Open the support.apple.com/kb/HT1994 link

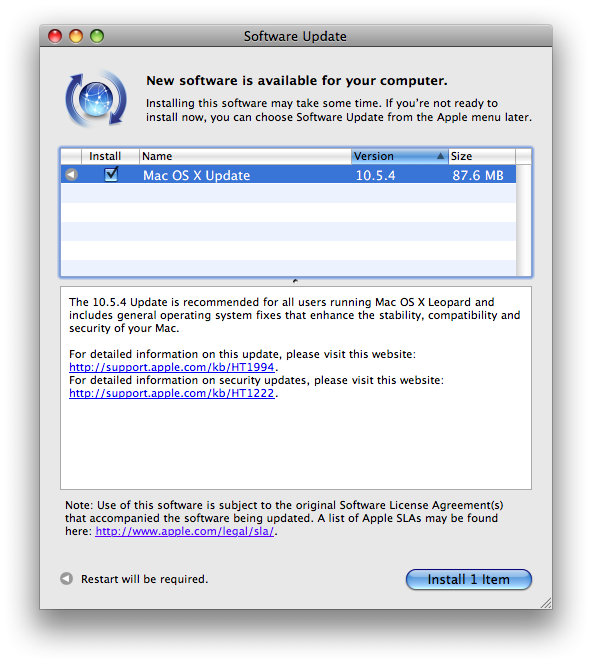pos(172,367)
